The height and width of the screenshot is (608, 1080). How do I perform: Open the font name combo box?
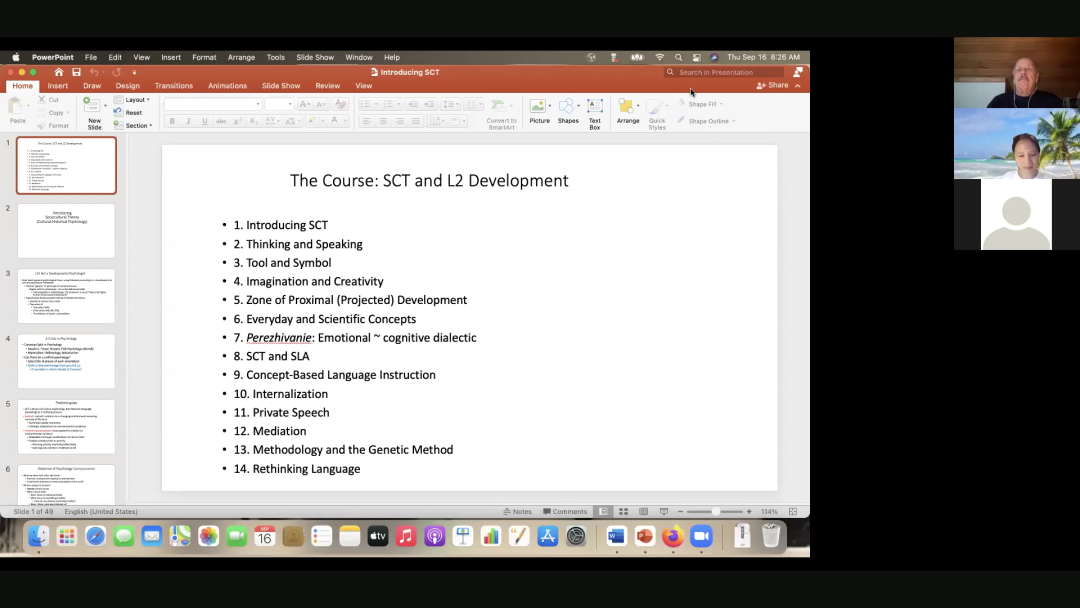[x=212, y=104]
